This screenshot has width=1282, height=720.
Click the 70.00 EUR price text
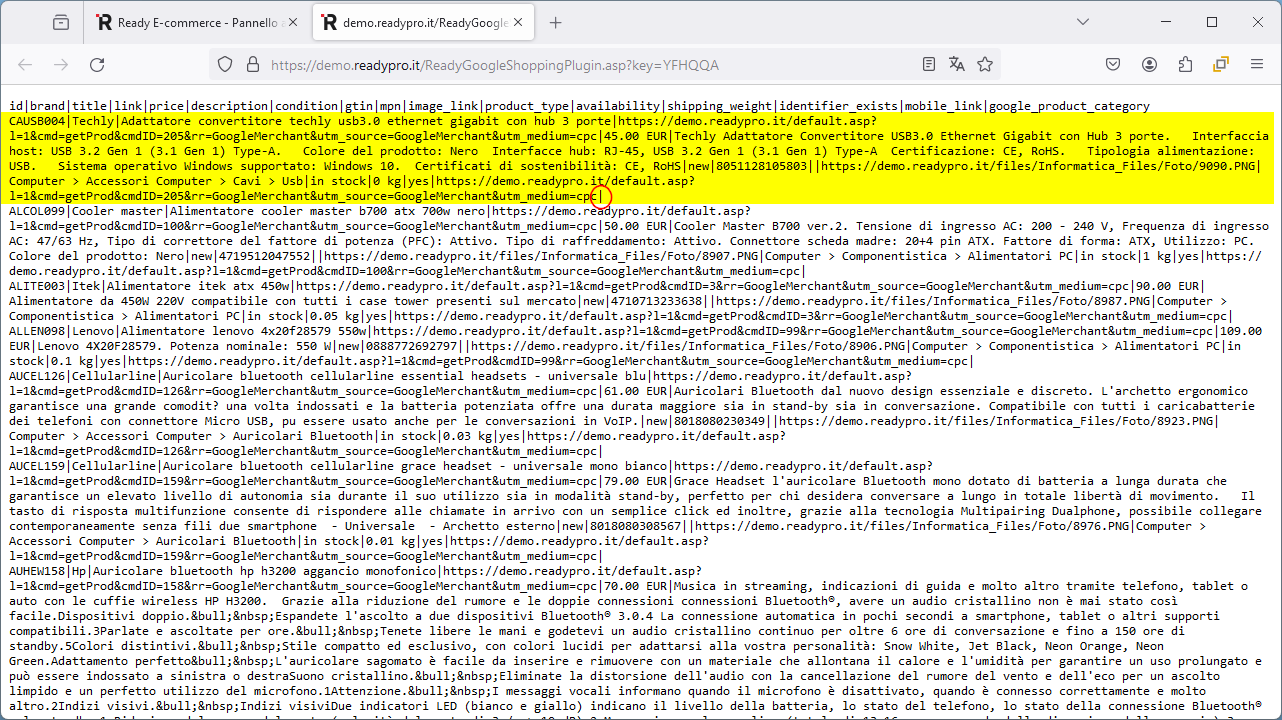(638, 586)
